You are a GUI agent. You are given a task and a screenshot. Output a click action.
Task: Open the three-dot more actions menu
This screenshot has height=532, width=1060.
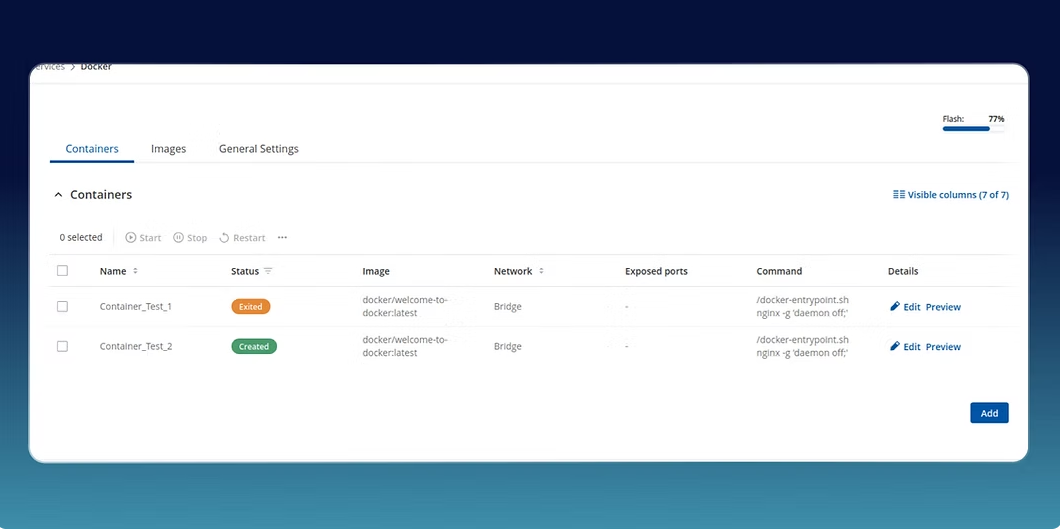[282, 238]
